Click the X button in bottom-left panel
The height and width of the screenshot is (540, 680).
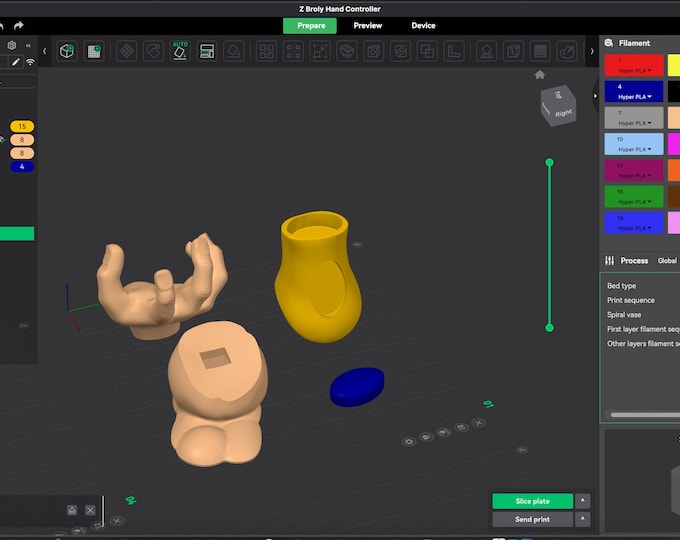[x=90, y=510]
